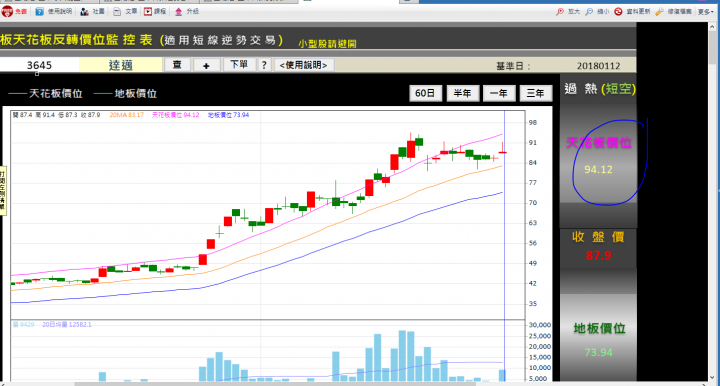Viewport: 720px width, 386px height.
Task: Click the 升級 upgrade toolbar item
Action: coord(186,11)
